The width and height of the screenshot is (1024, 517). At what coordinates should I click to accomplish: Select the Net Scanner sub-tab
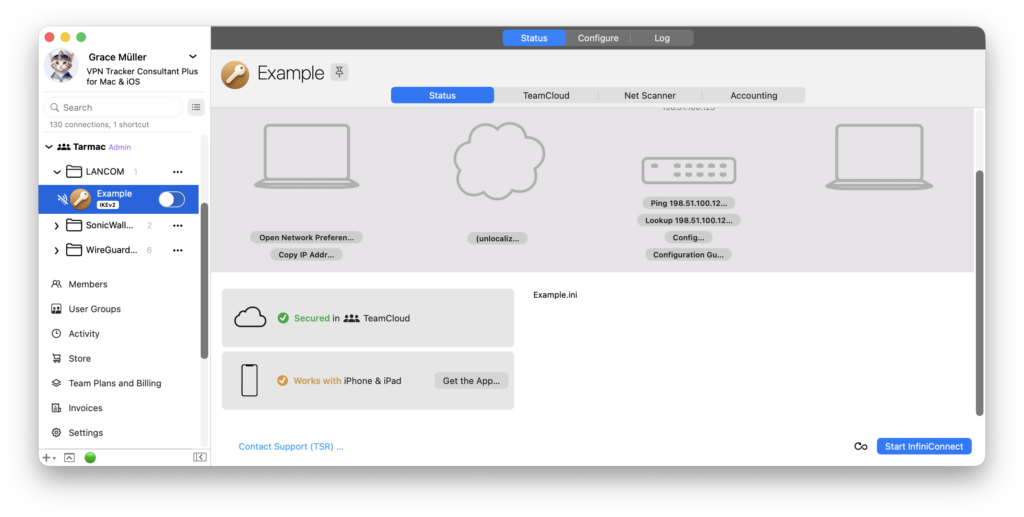click(x=650, y=95)
